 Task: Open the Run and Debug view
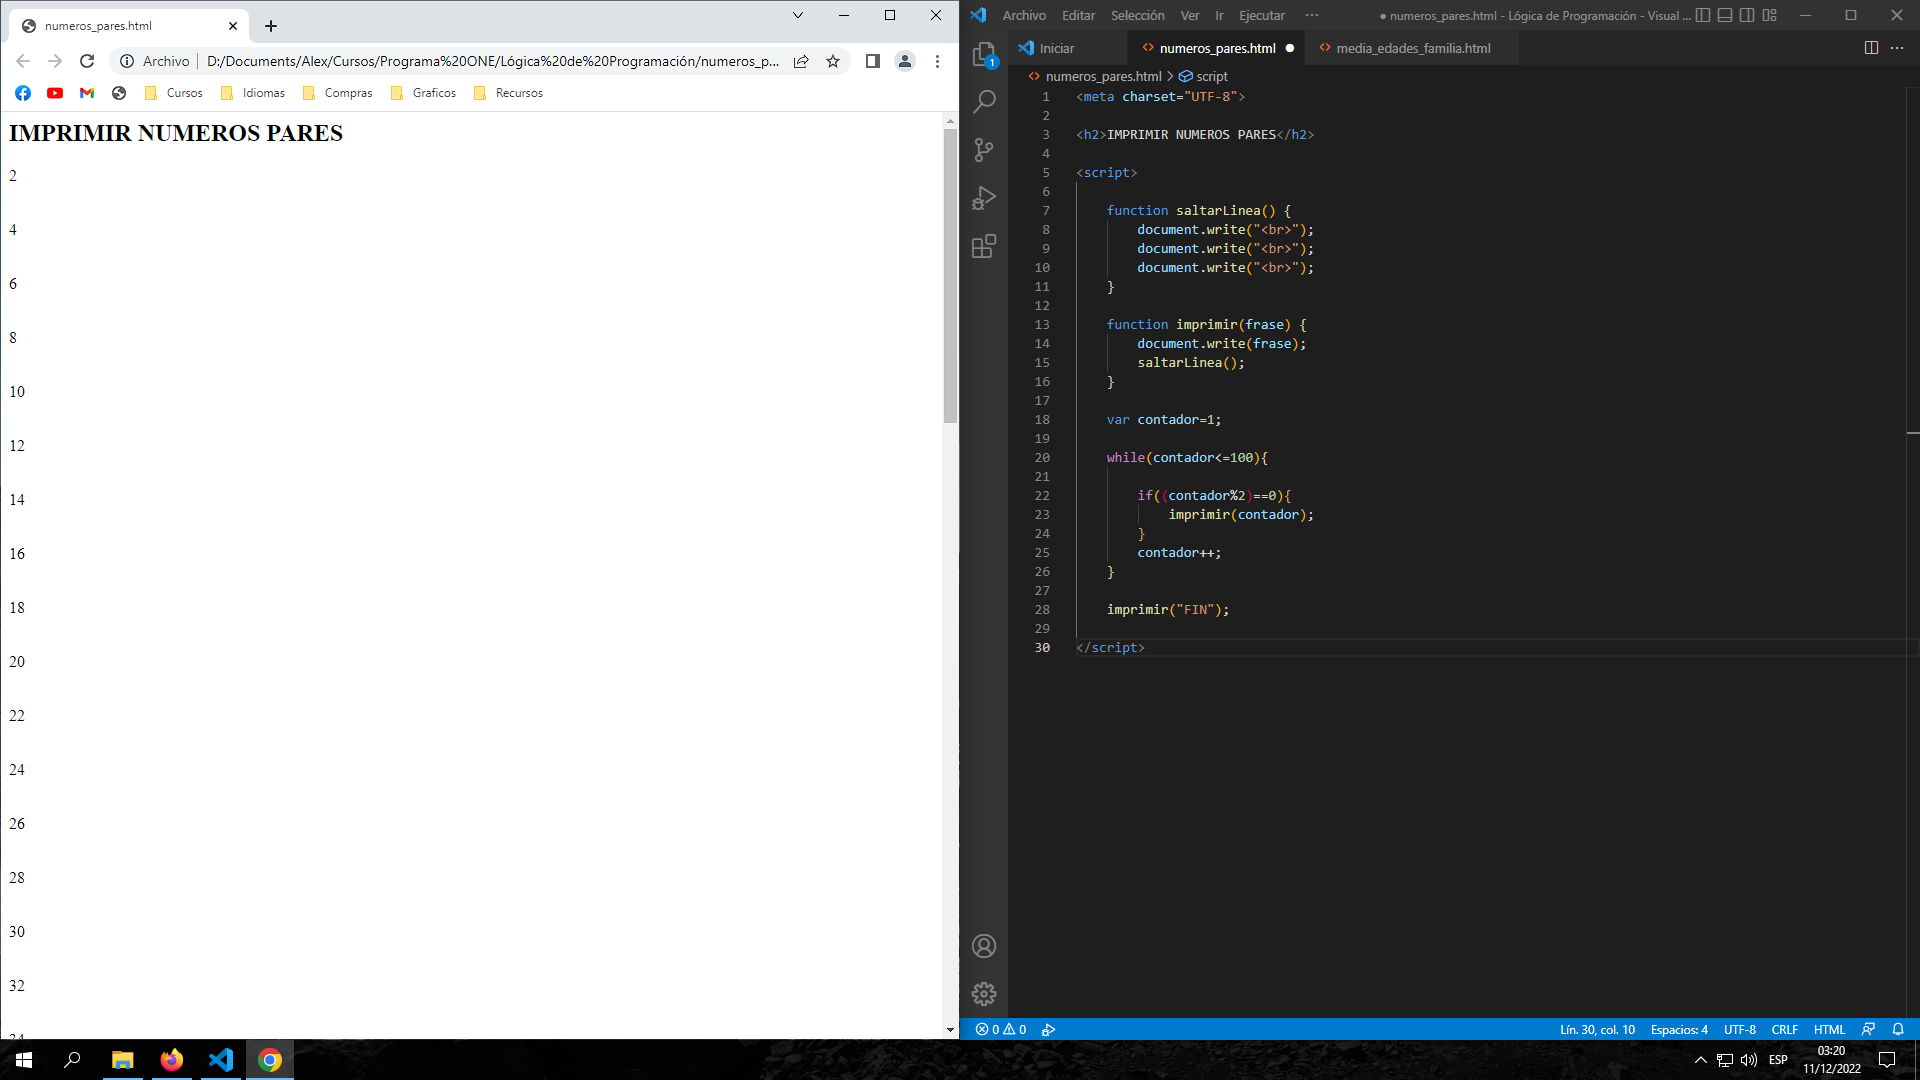point(984,198)
